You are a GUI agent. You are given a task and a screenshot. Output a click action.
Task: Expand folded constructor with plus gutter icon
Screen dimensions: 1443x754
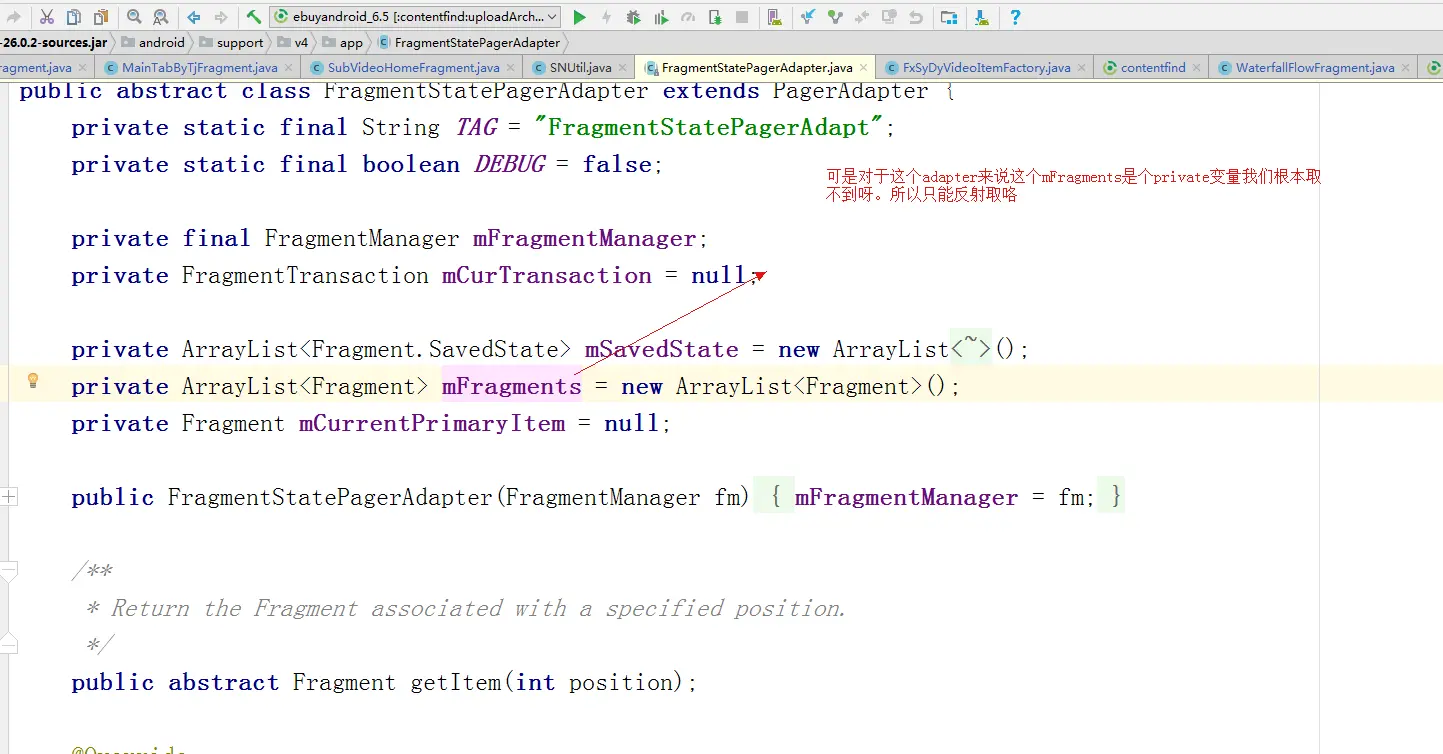click(9, 496)
